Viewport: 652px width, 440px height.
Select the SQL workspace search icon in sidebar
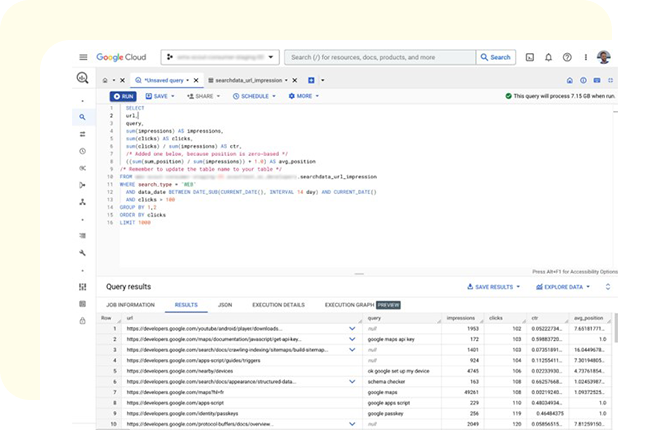pyautogui.click(x=82, y=117)
